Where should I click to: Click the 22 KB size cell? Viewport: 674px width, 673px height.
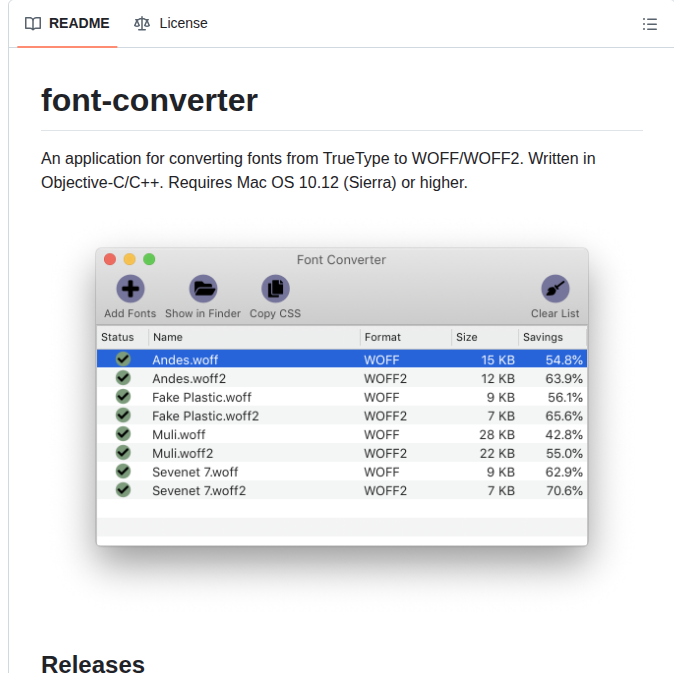click(x=497, y=453)
